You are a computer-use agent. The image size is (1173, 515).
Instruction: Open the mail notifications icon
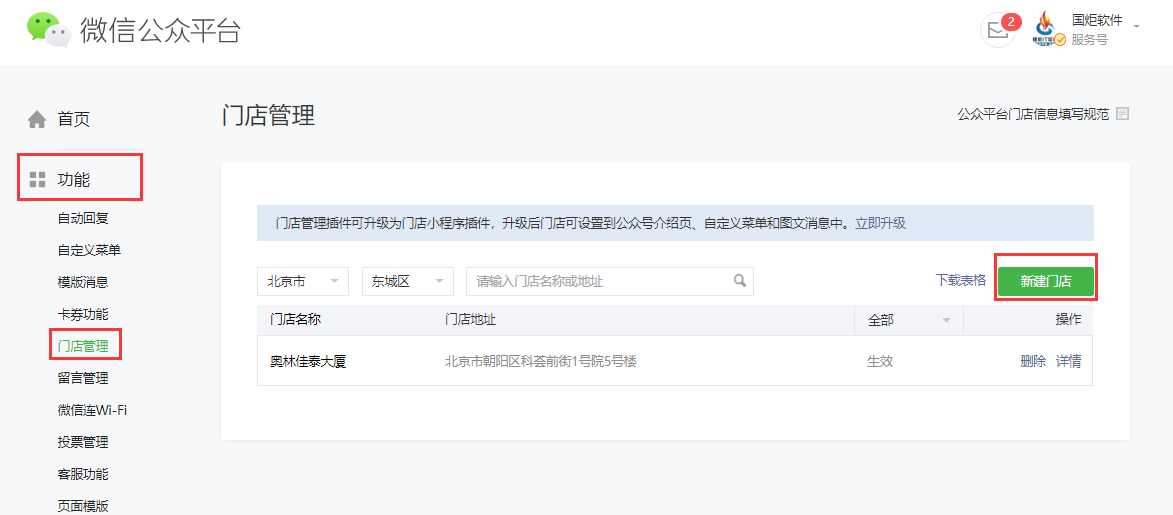pos(998,31)
